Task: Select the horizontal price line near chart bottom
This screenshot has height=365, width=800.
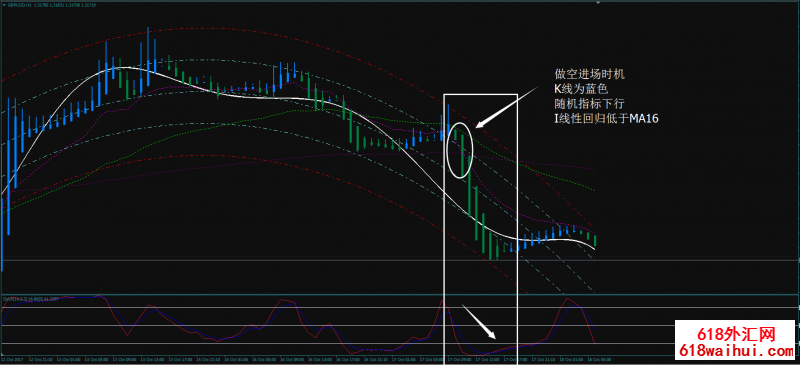Action: 400,260
